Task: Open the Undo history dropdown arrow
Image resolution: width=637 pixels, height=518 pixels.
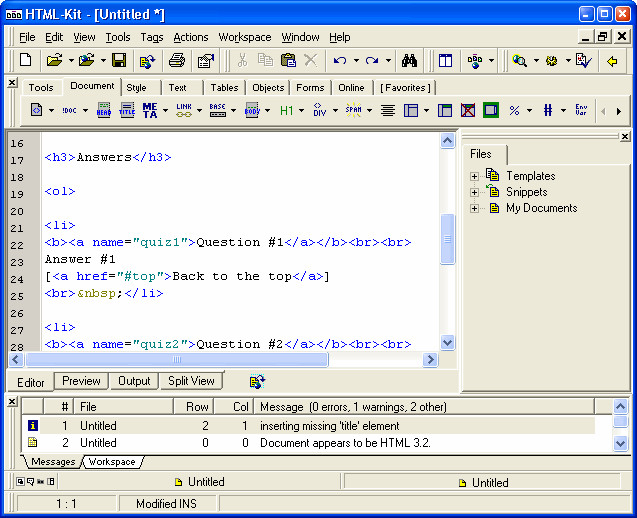Action: coord(356,61)
